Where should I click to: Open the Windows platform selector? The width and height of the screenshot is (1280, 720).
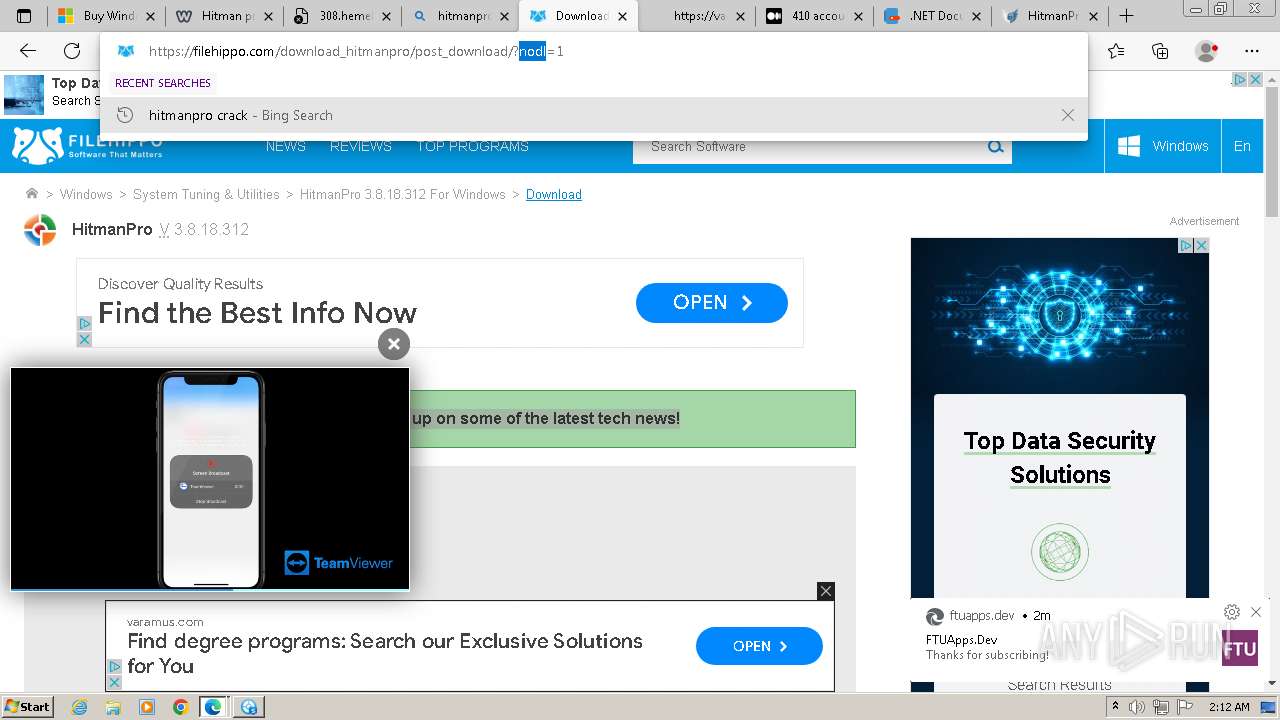tap(1163, 146)
